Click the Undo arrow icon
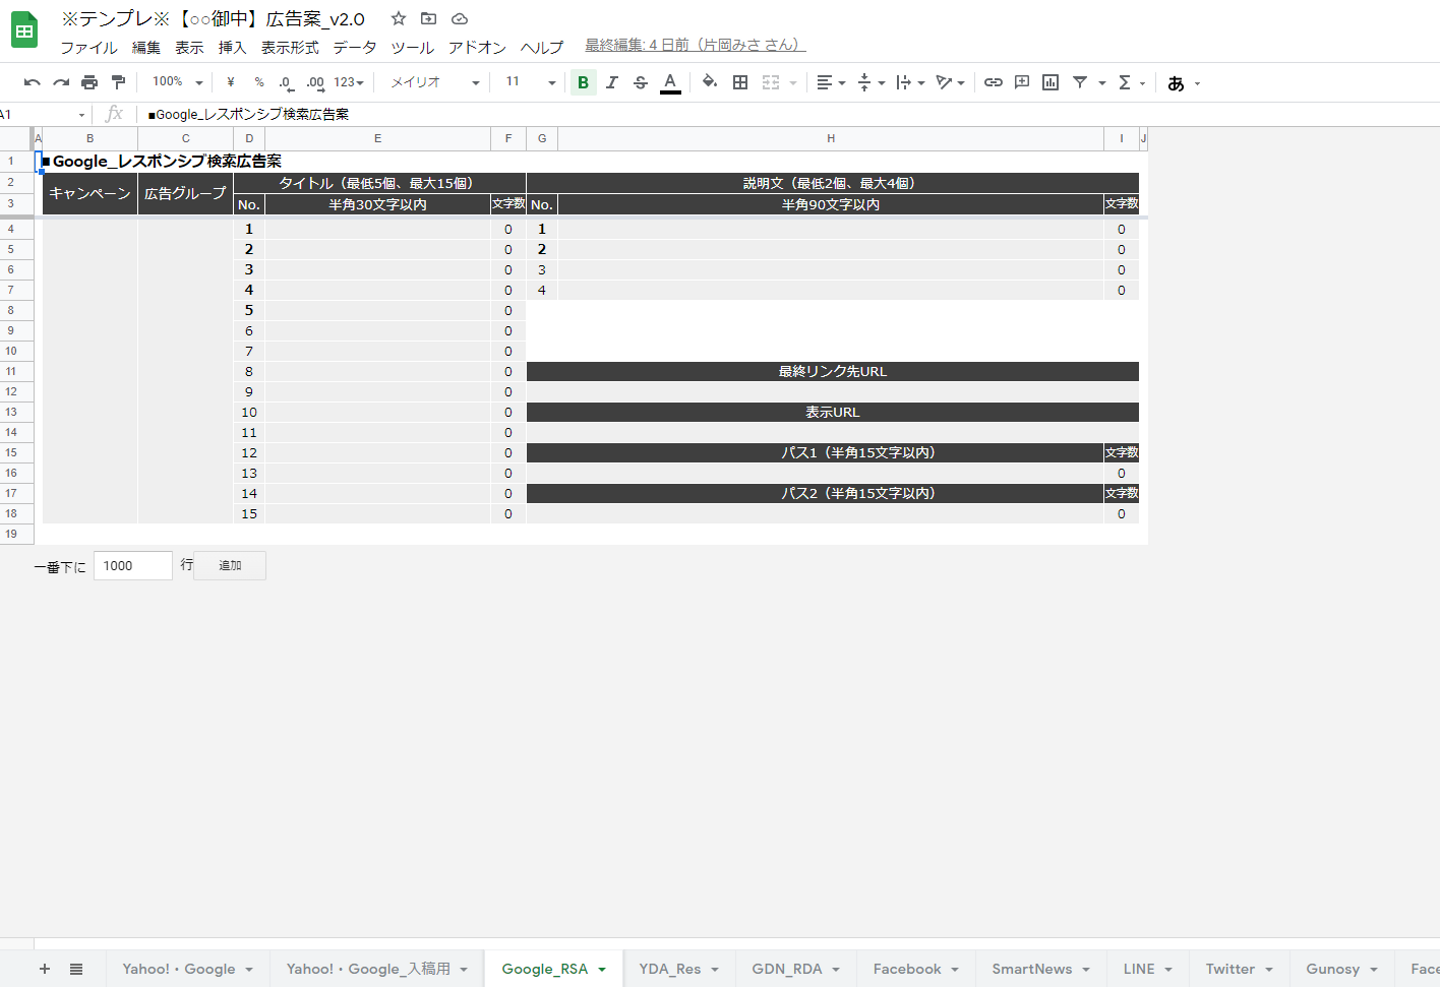 click(32, 83)
